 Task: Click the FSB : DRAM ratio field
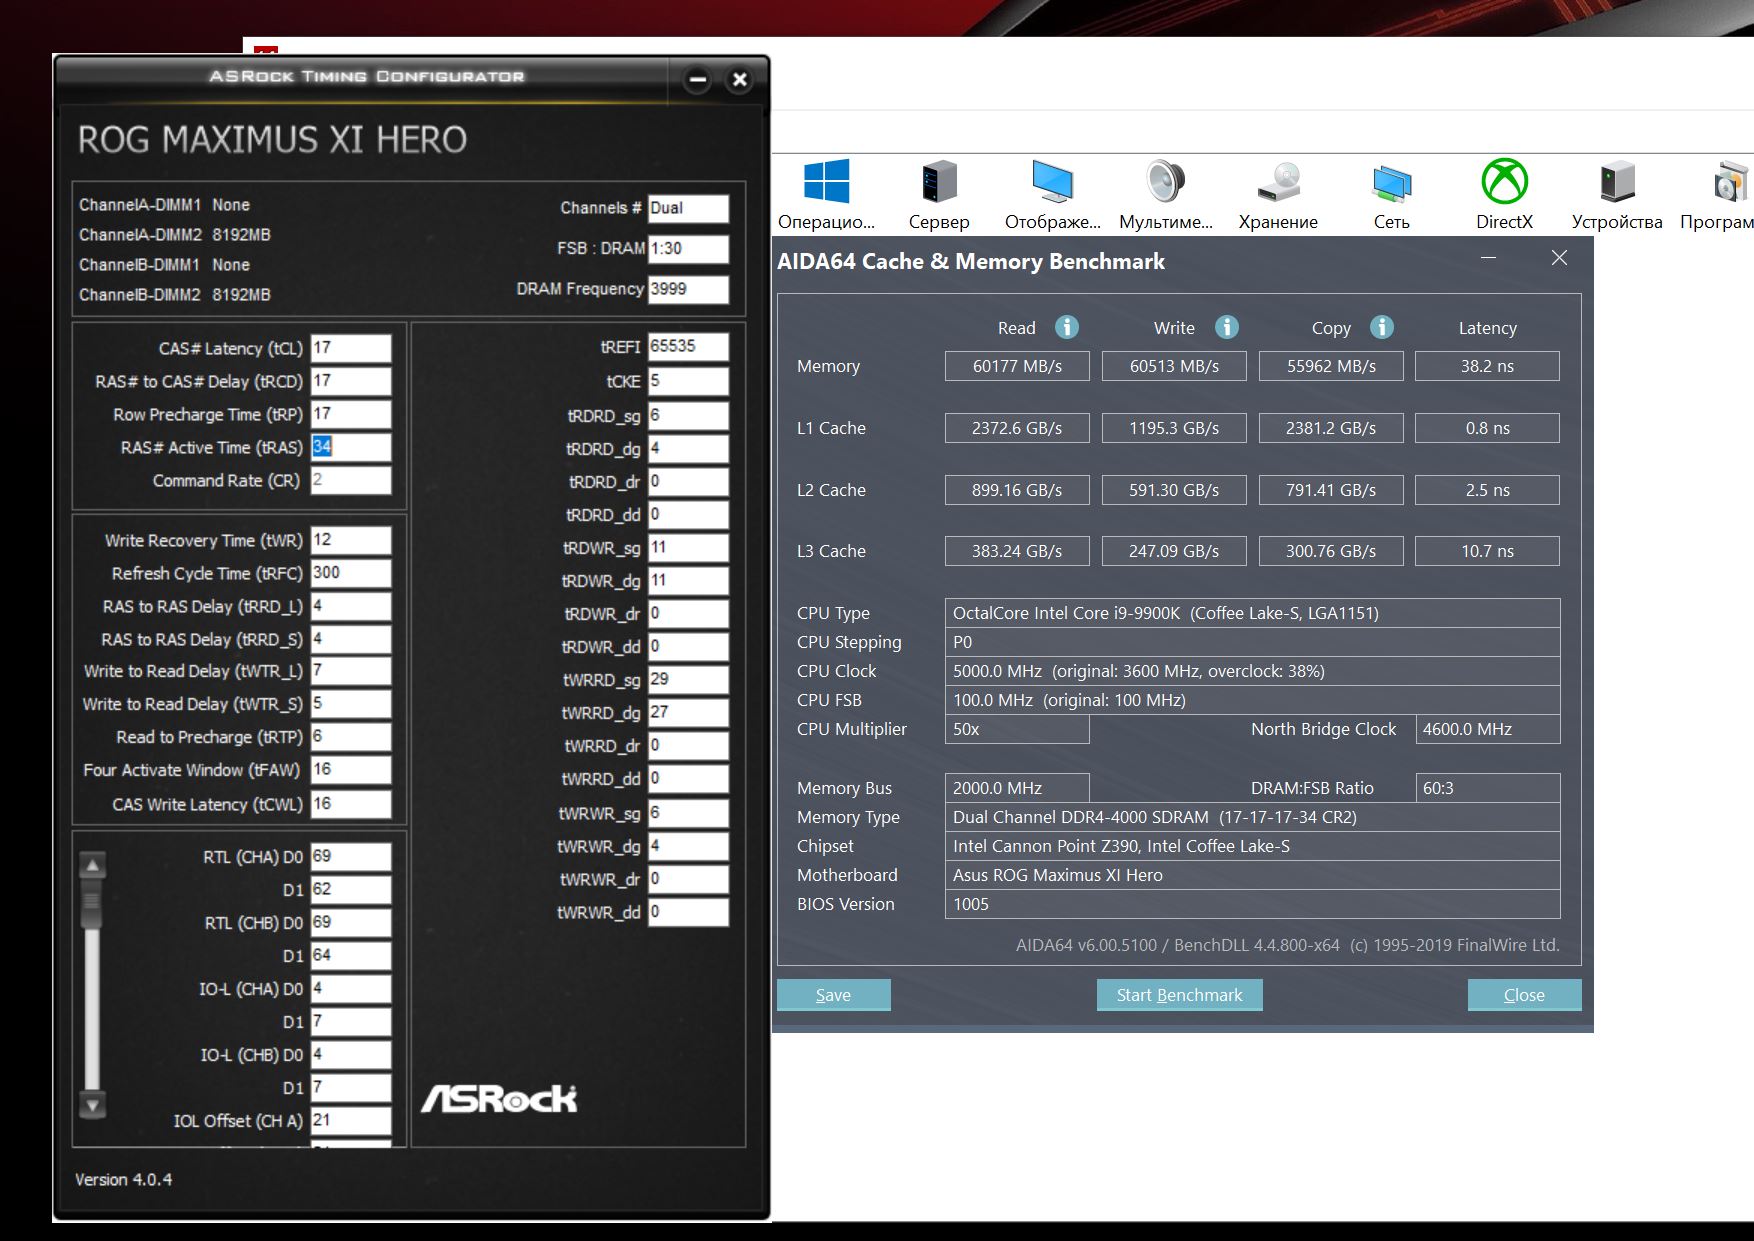[689, 249]
